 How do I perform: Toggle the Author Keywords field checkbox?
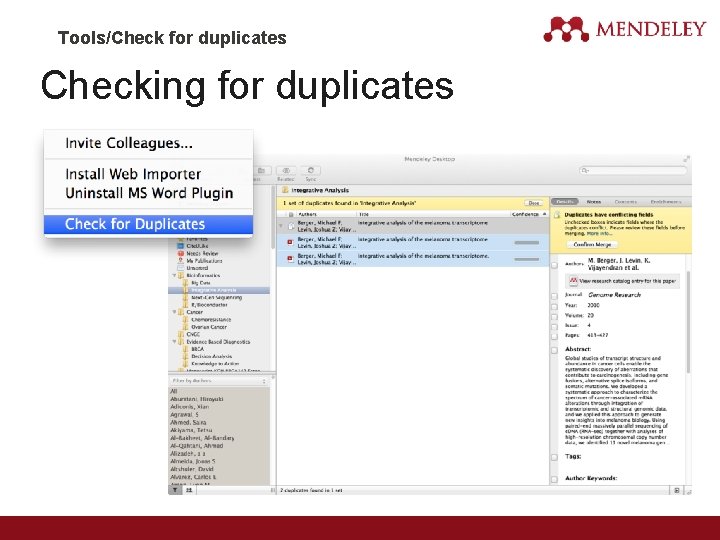[x=555, y=479]
